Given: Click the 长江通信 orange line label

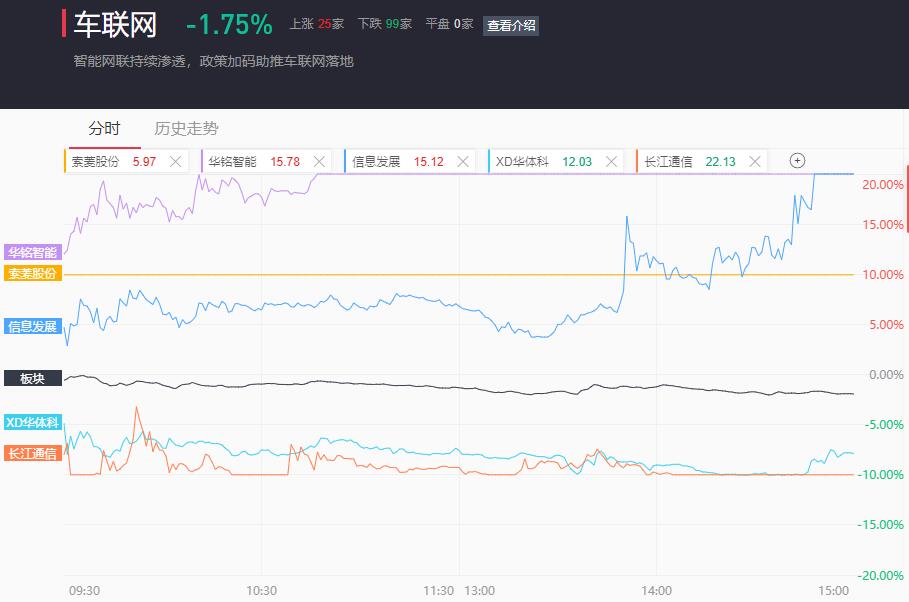Looking at the screenshot, I should 33,453.
